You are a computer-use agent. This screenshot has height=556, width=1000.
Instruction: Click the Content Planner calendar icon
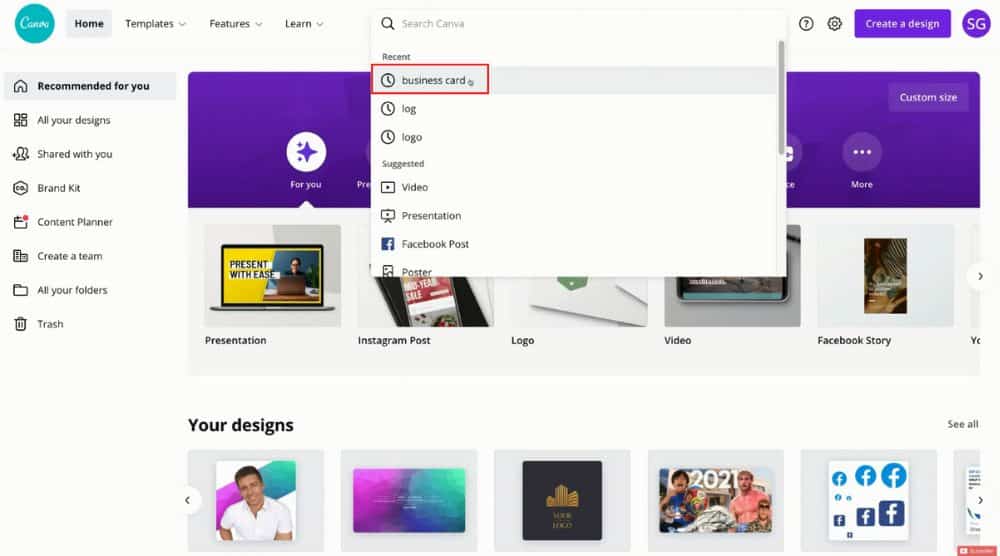pos(20,222)
